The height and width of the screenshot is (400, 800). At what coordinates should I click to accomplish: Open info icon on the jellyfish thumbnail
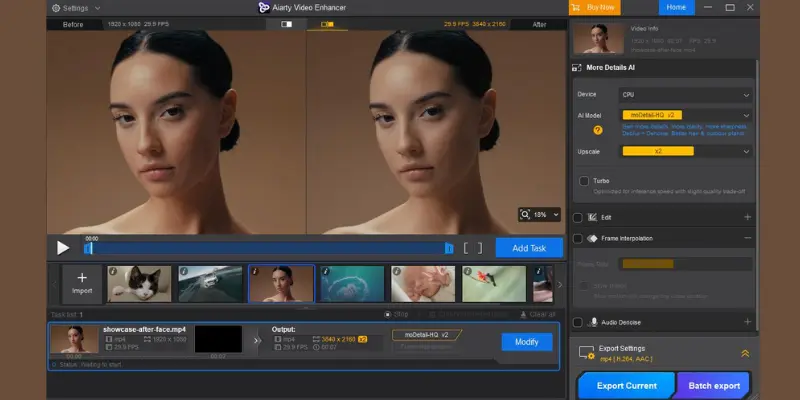pos(326,271)
